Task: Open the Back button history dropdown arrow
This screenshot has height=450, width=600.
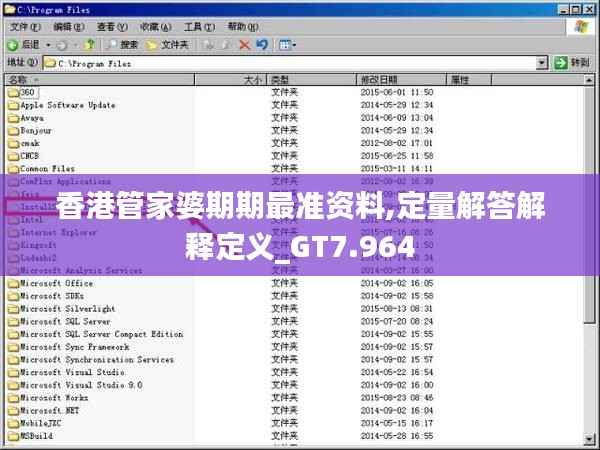Action: tap(47, 45)
